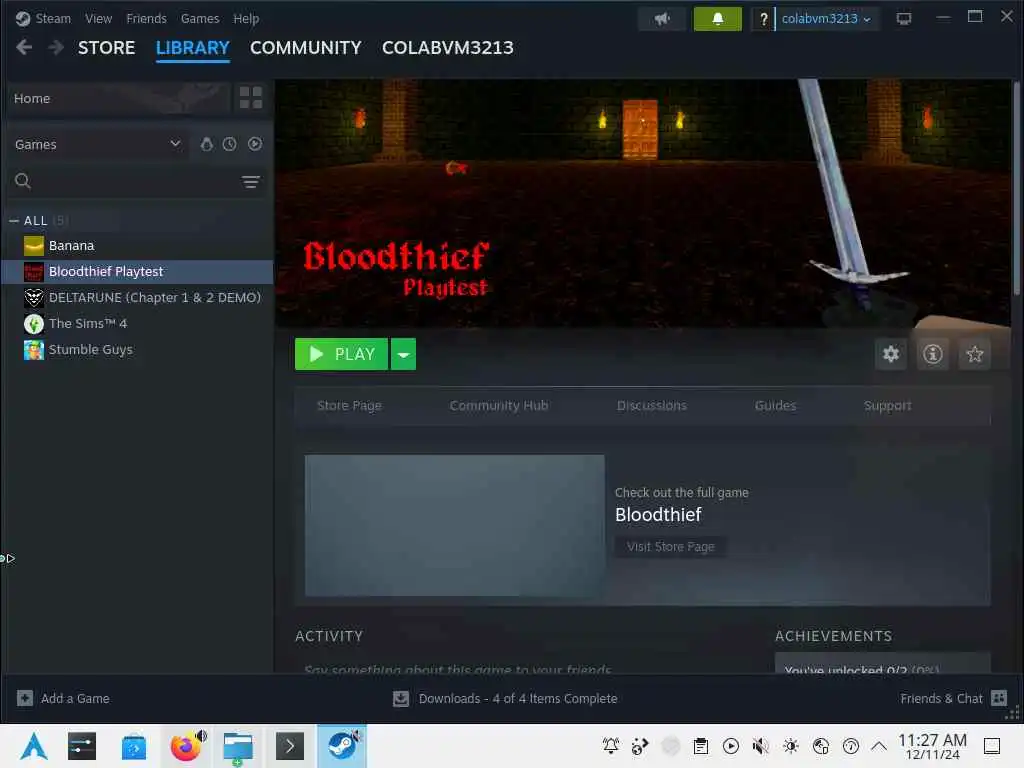Go back with the left arrow

click(x=24, y=47)
